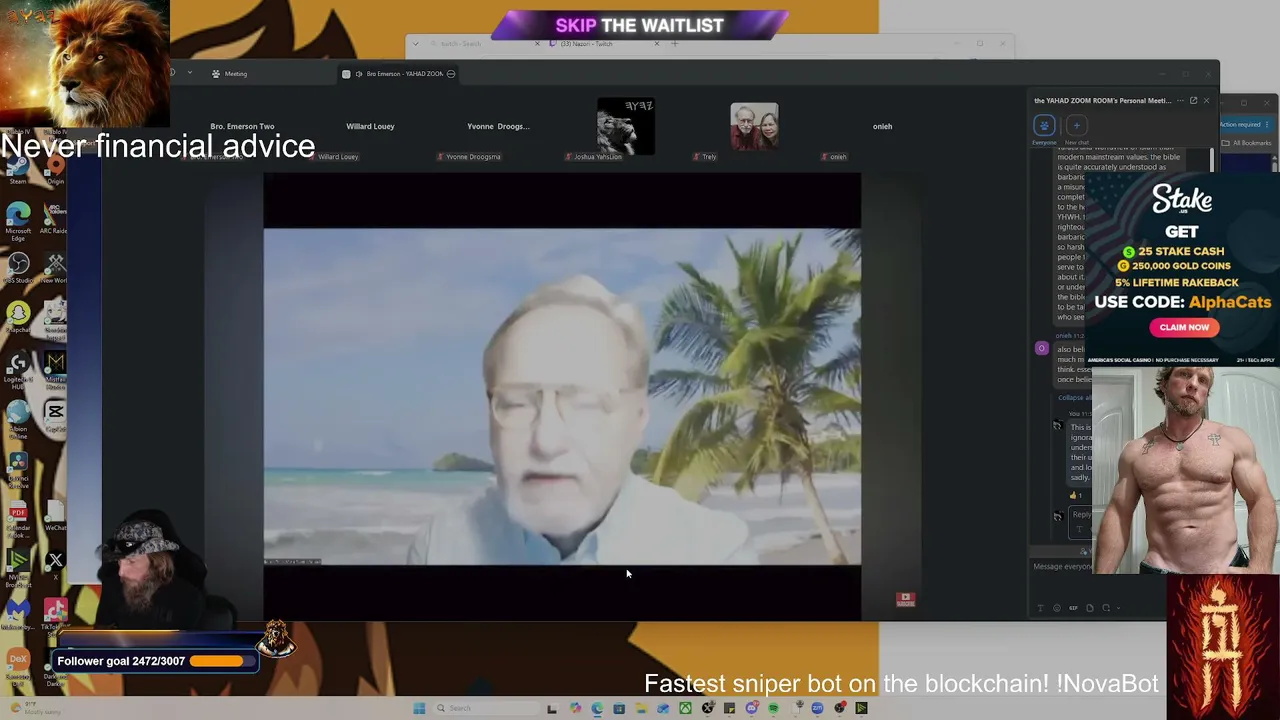This screenshot has width=1280, height=720.
Task: Open Windows Start menu
Action: coord(419,708)
